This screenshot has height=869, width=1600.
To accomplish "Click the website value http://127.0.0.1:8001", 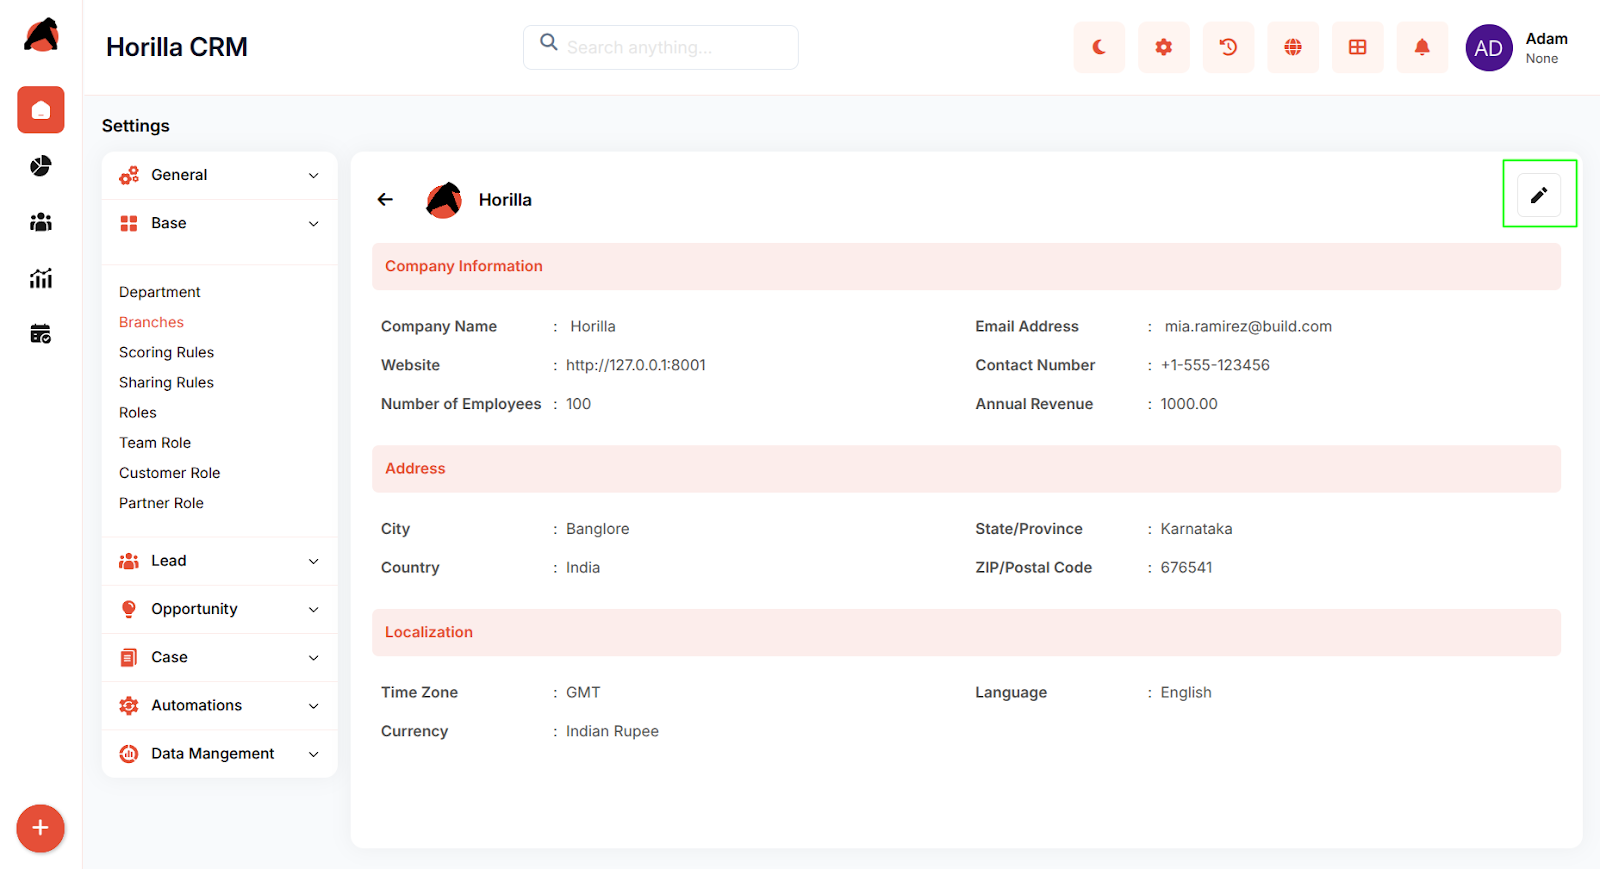I will (x=636, y=365).
